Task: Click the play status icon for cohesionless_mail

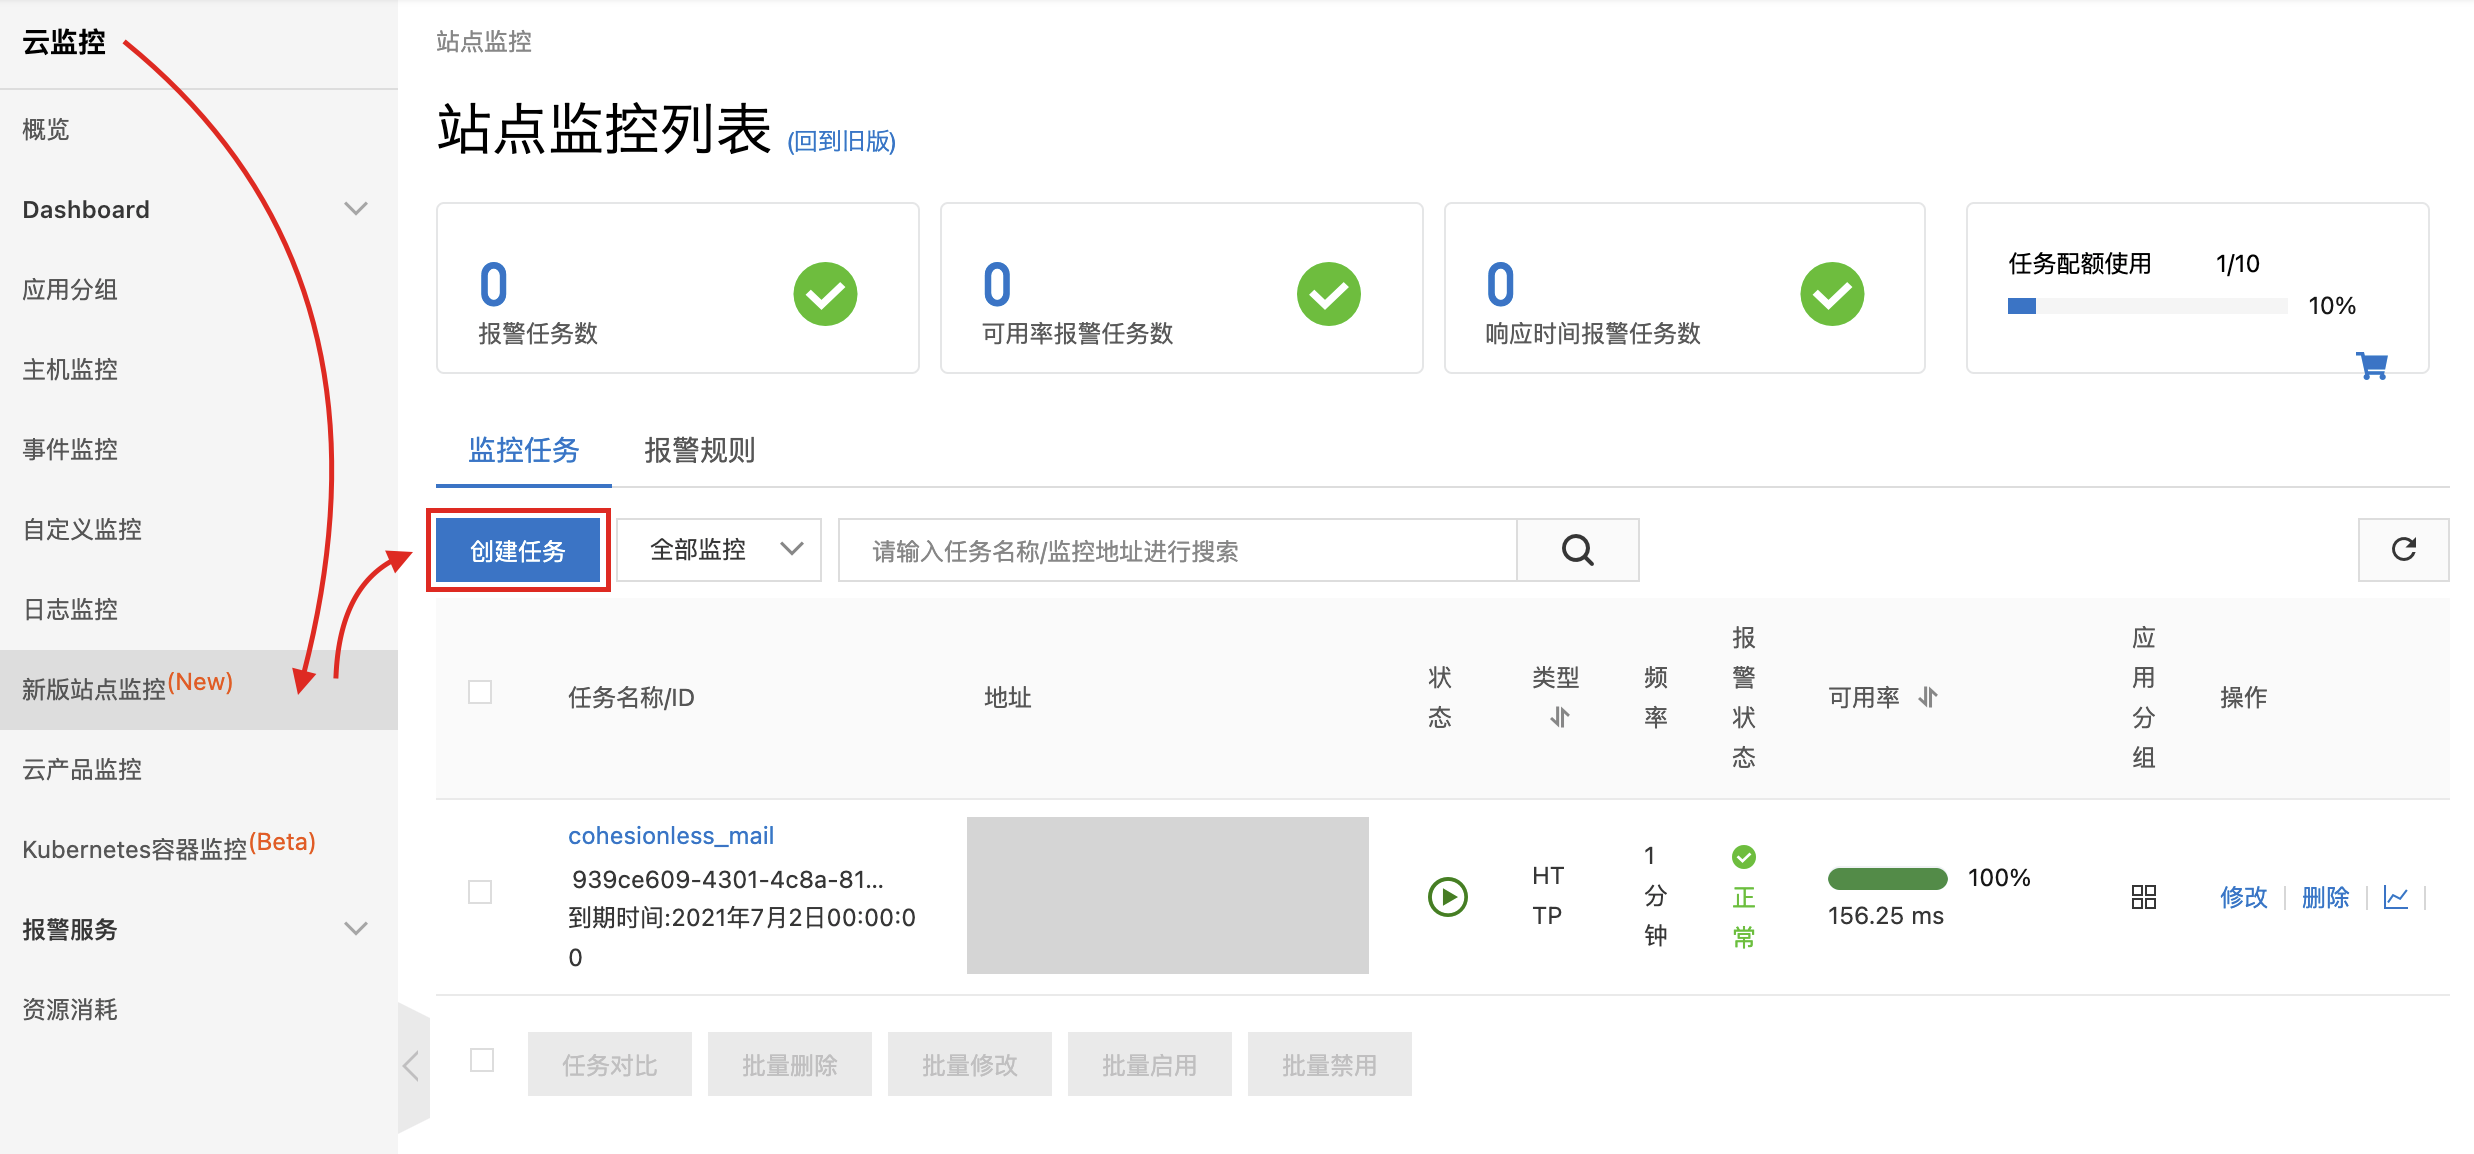Action: [1447, 896]
